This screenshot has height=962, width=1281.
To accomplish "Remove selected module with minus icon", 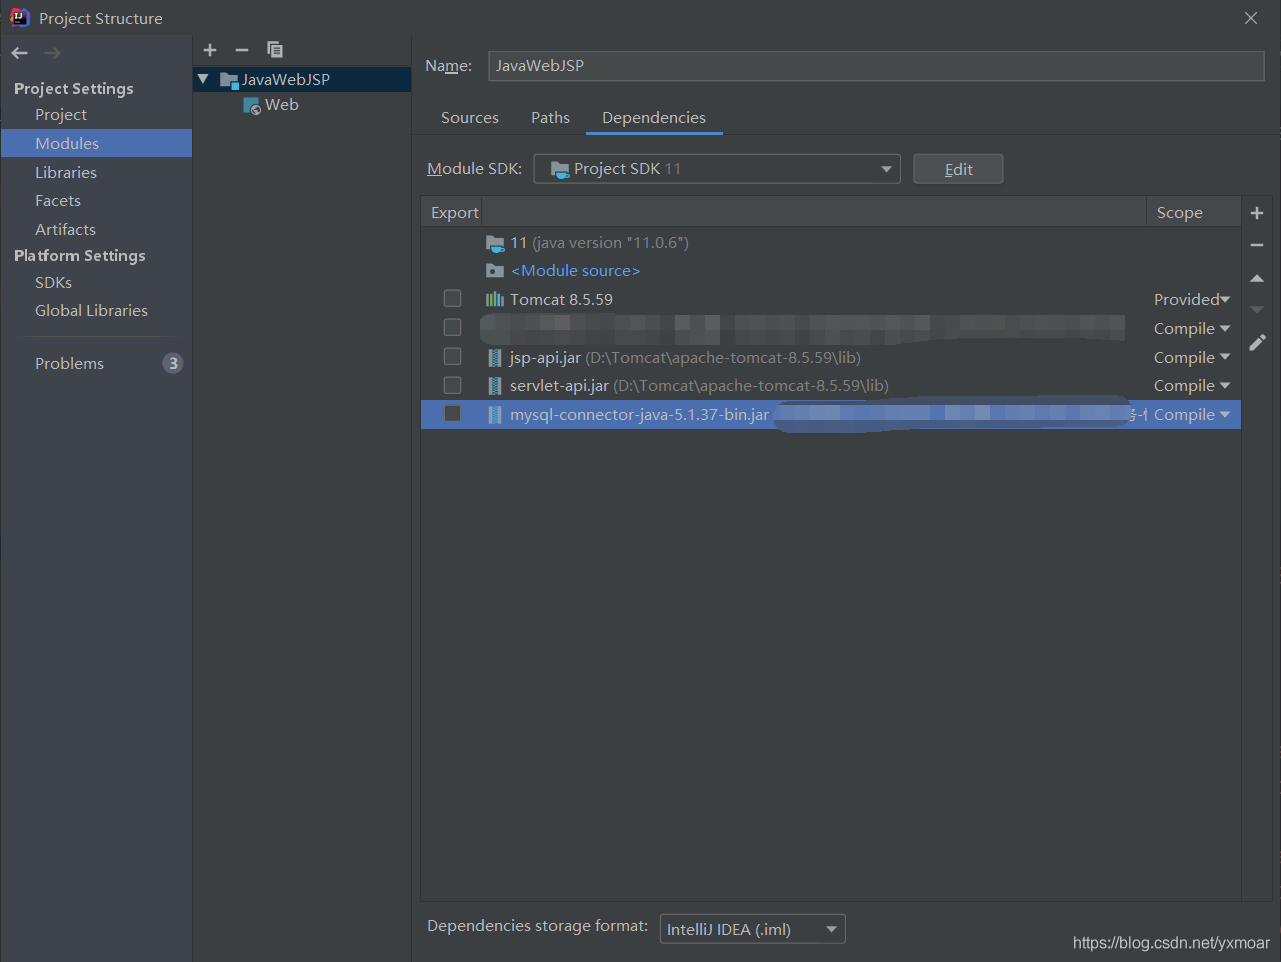I will pos(242,50).
